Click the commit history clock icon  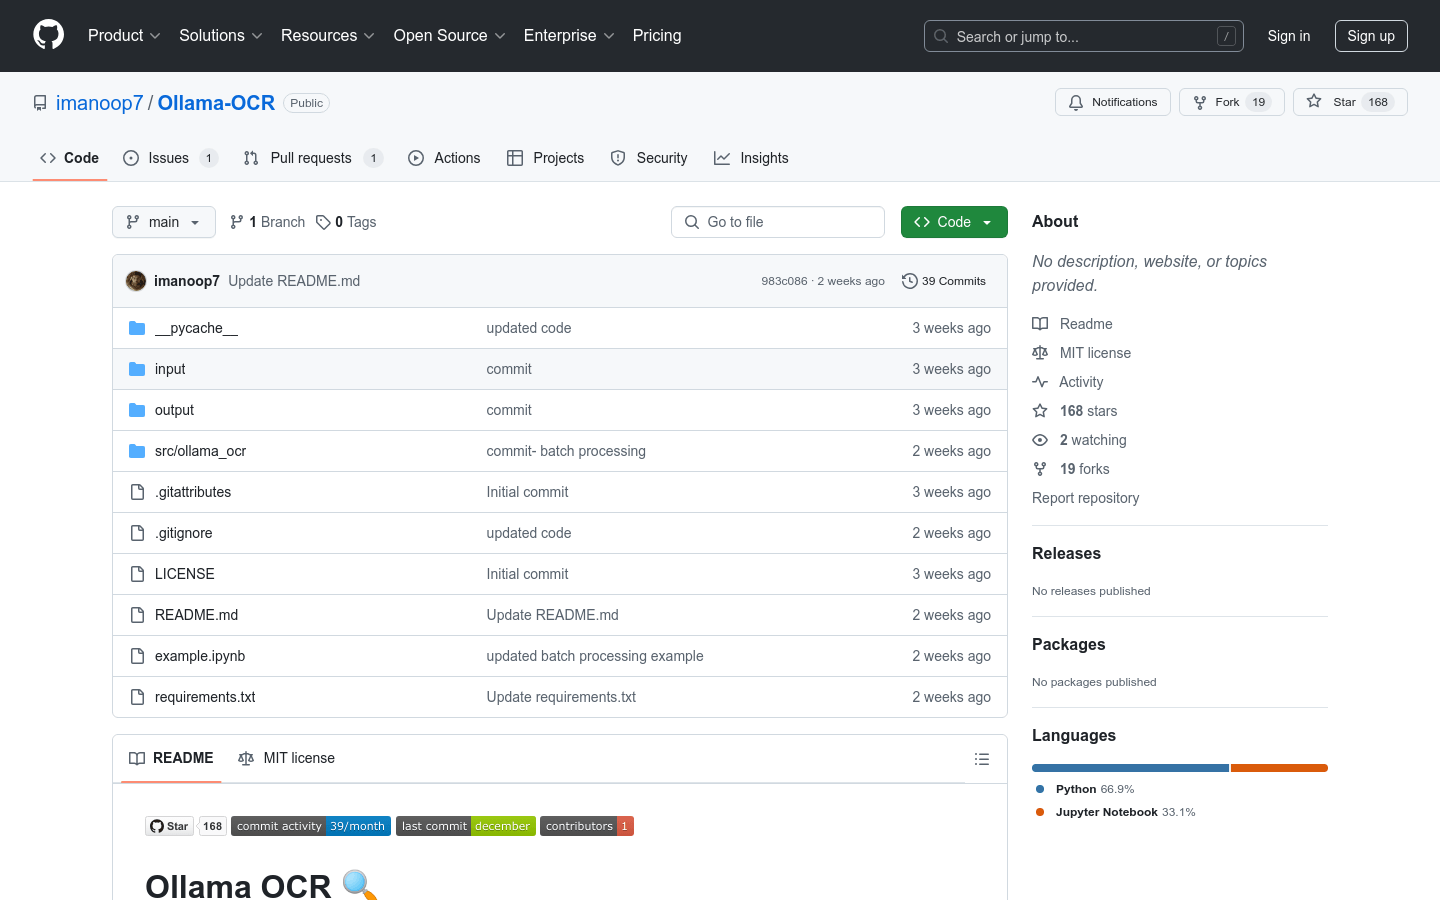pyautogui.click(x=909, y=281)
